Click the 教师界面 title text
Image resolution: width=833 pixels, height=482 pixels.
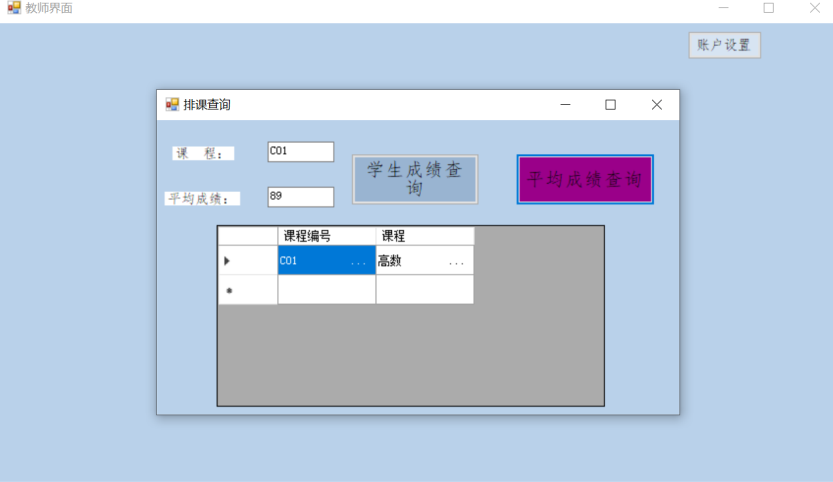click(x=49, y=8)
